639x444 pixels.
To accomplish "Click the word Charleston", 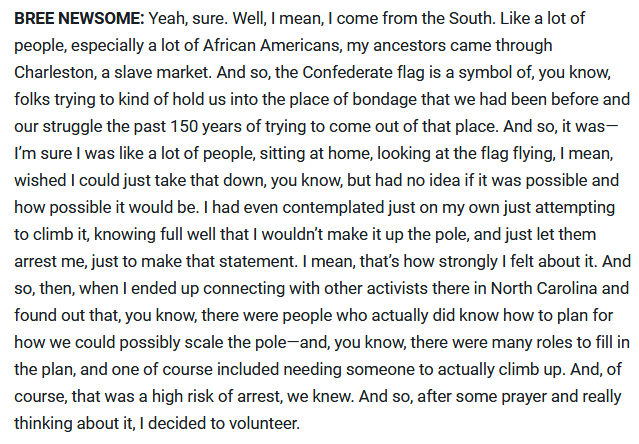I will [57, 70].
